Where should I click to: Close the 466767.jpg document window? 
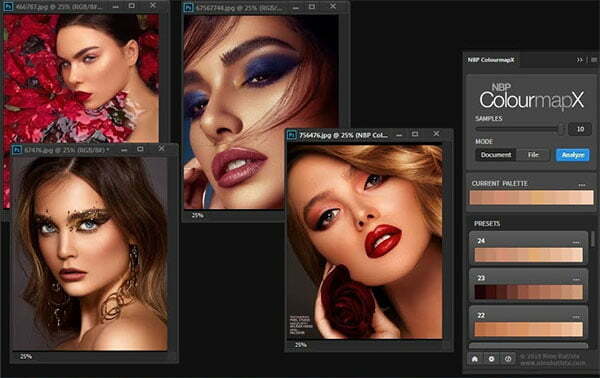(153, 5)
